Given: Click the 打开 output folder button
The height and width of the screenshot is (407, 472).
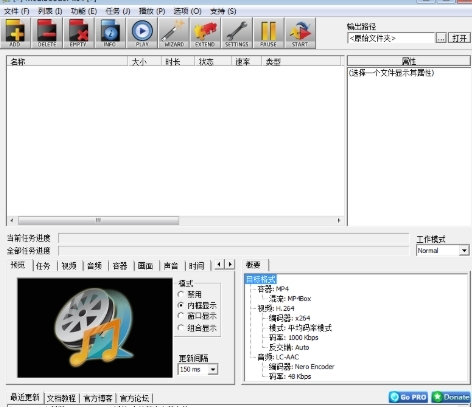Looking at the screenshot, I should coord(459,38).
